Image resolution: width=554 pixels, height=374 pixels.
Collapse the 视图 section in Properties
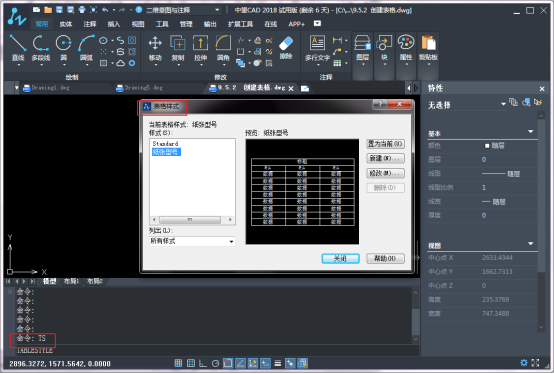[530, 244]
